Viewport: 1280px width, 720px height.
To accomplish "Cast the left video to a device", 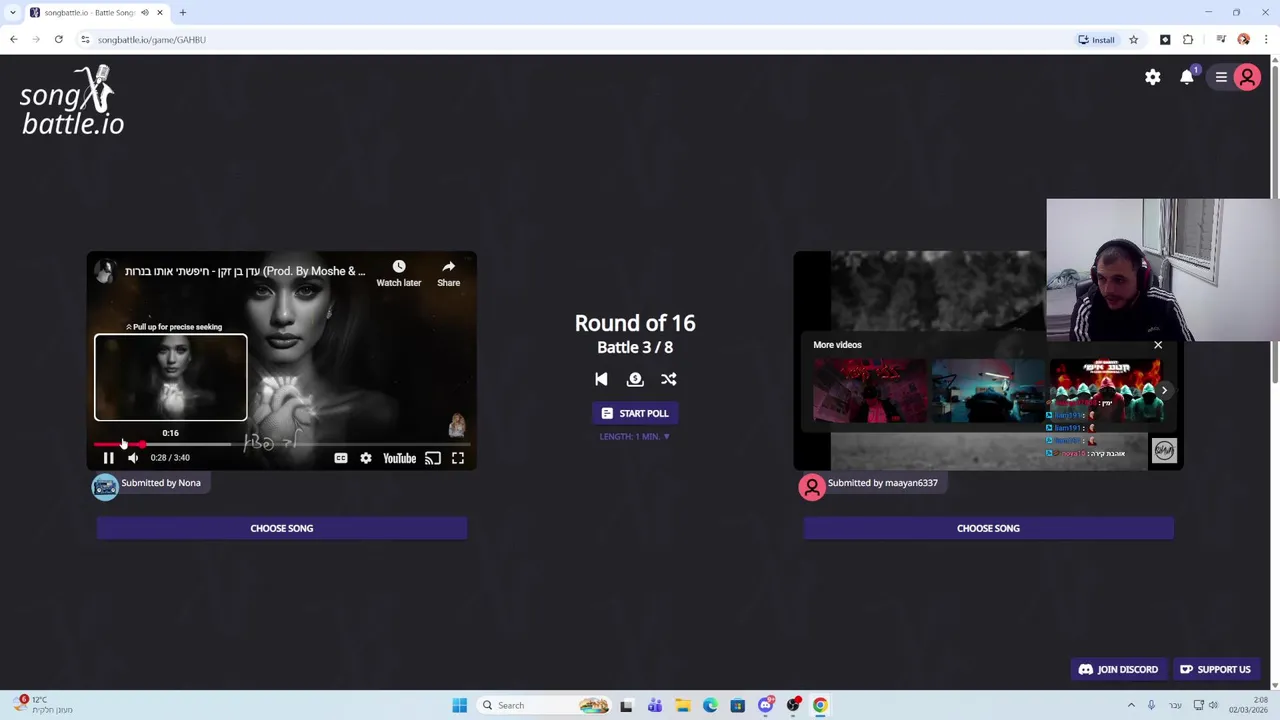I will click(x=433, y=458).
